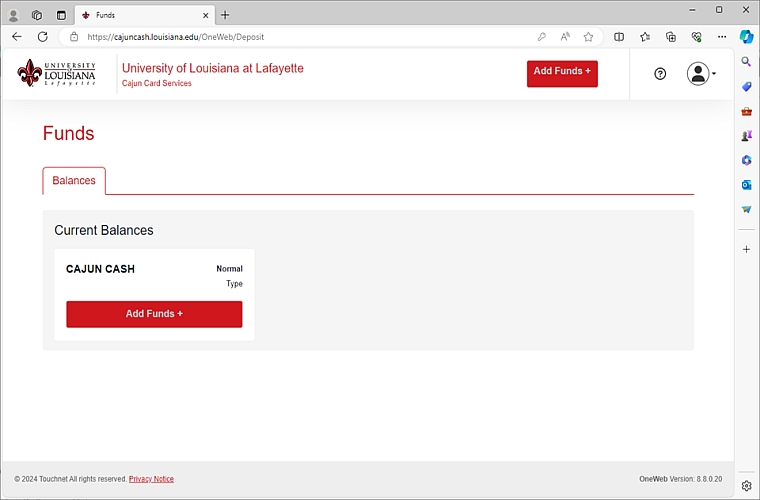Click the University of Louisiana logo

point(56,73)
